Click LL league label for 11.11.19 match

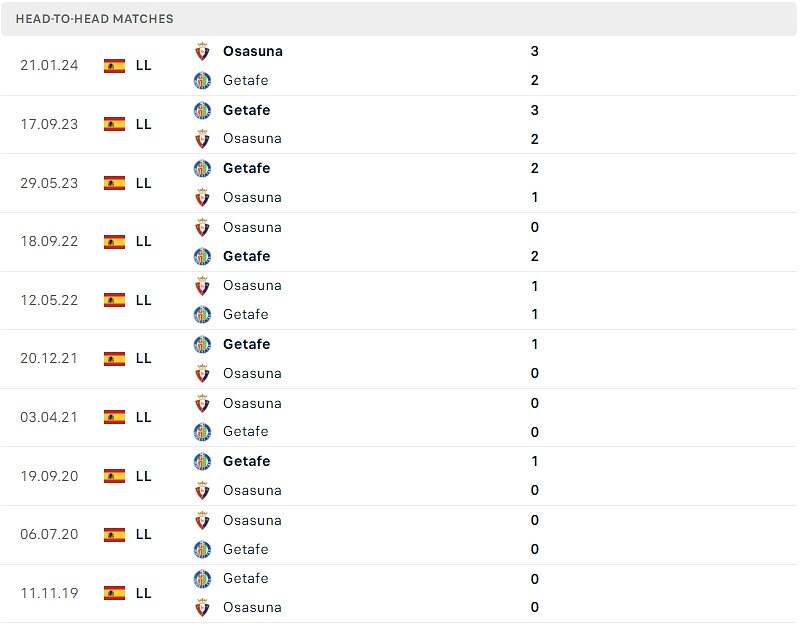click(143, 593)
